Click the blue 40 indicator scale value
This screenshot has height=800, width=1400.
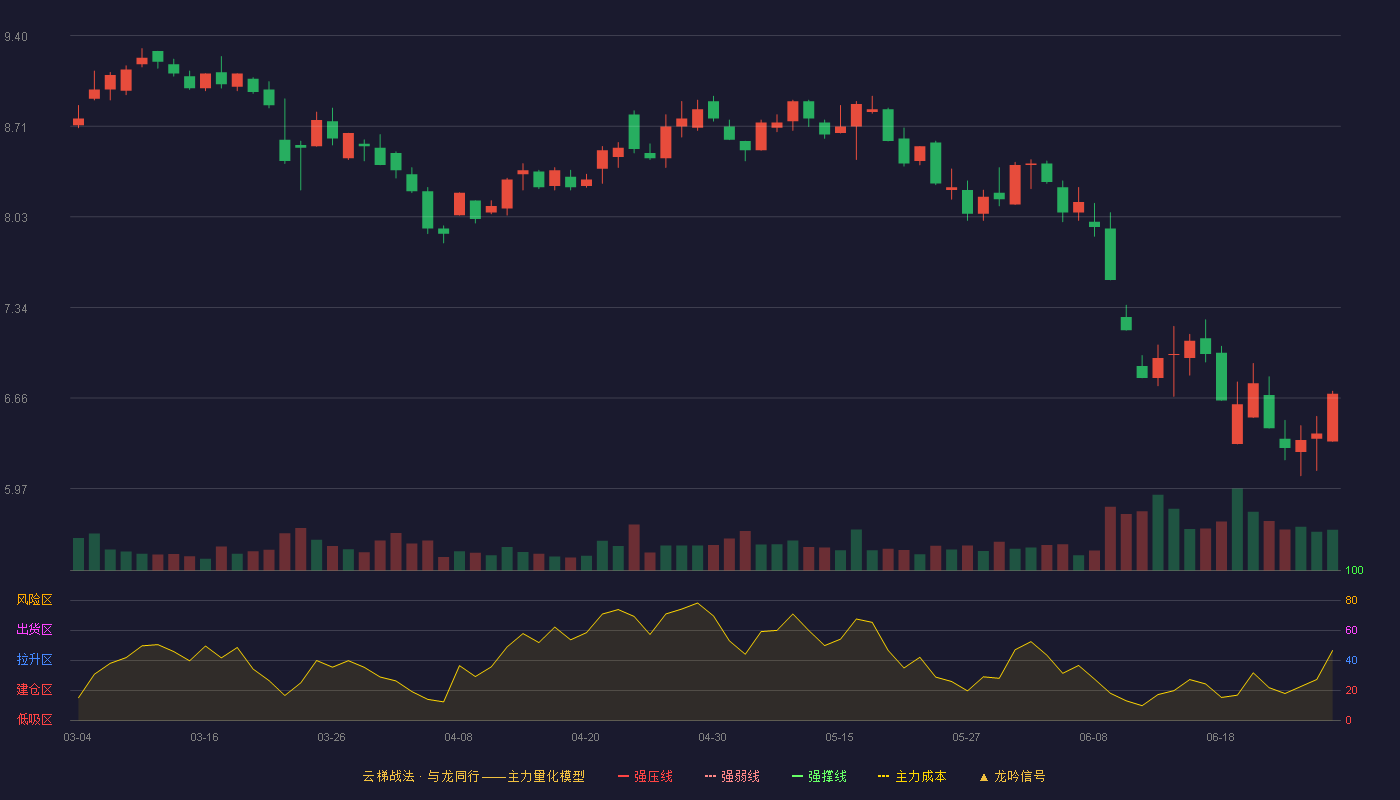coord(1351,661)
